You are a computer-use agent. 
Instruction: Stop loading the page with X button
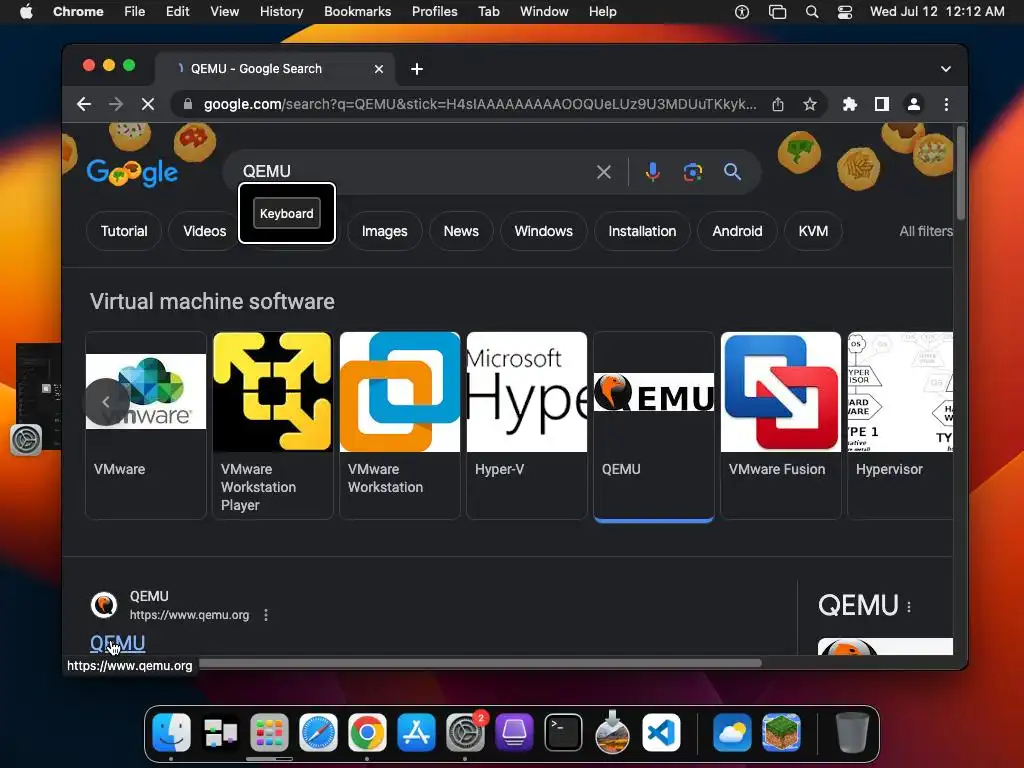[148, 104]
